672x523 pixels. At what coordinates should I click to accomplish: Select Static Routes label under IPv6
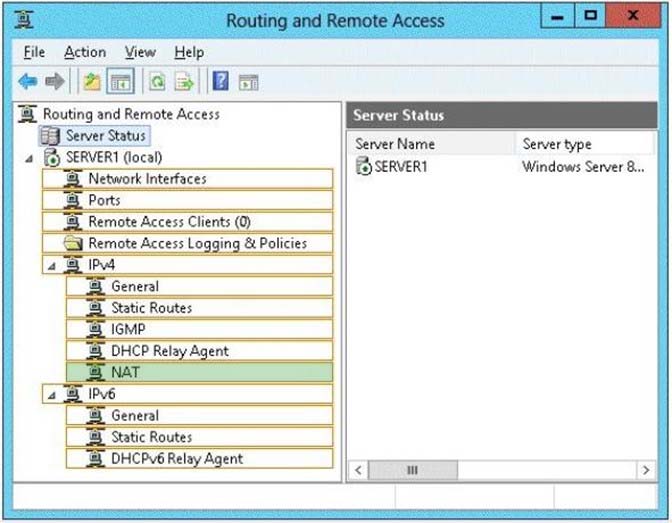coord(151,437)
